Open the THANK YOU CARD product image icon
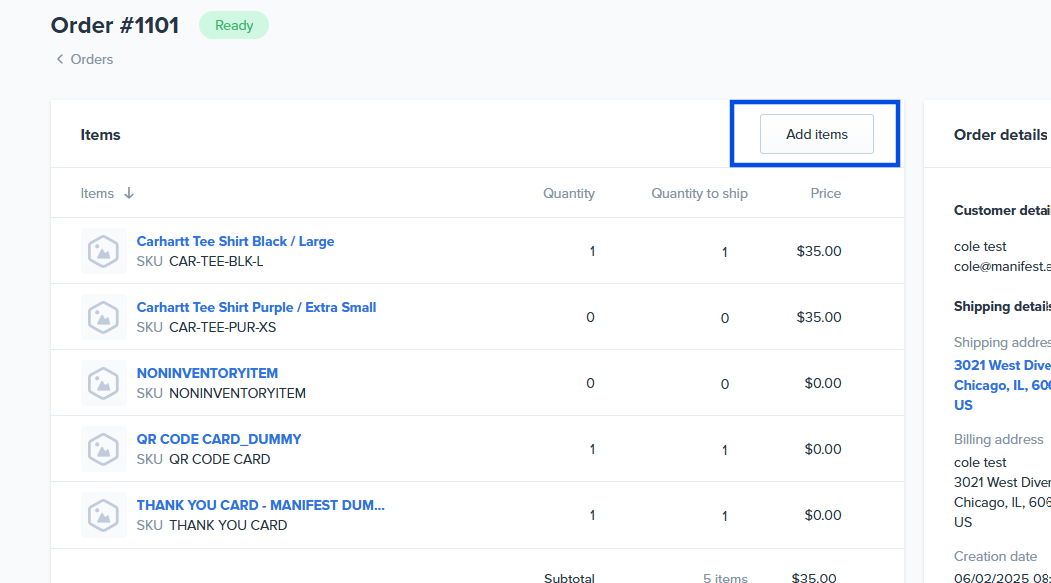The width and height of the screenshot is (1051, 583). click(103, 515)
